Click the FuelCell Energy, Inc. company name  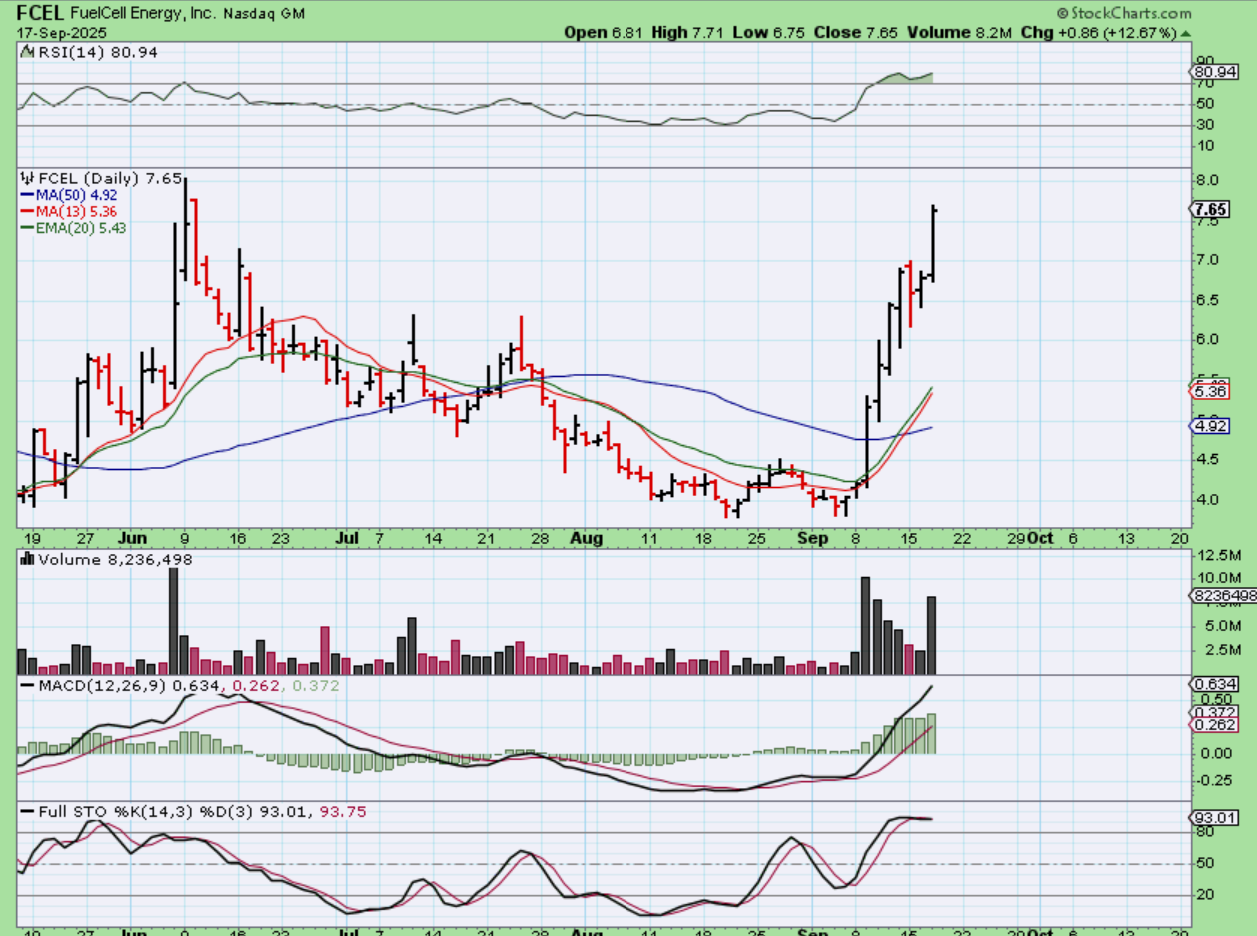pyautogui.click(x=145, y=14)
